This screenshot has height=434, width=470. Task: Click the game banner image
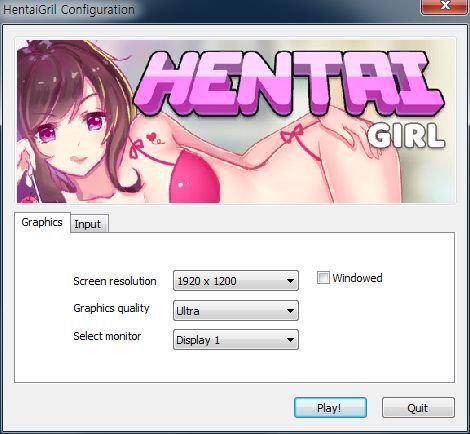[x=236, y=121]
